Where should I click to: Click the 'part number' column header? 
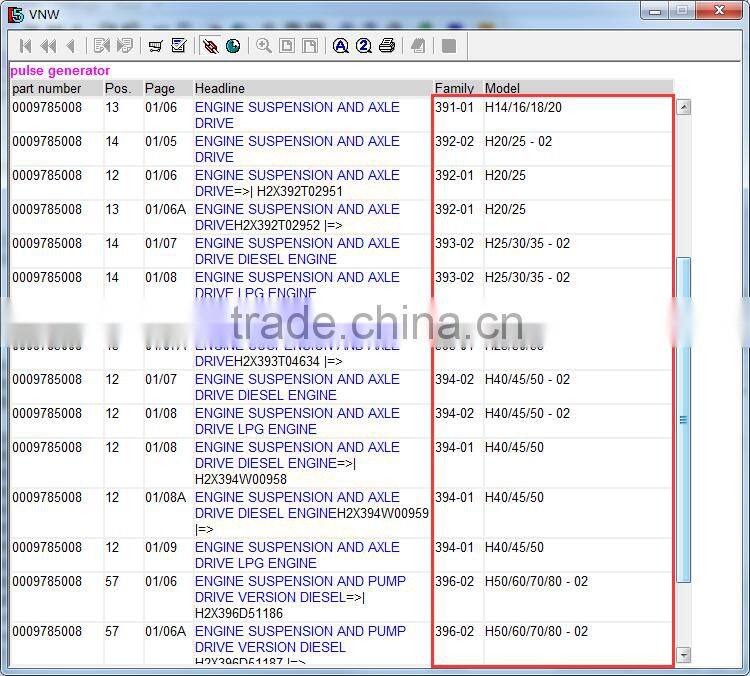[46, 89]
